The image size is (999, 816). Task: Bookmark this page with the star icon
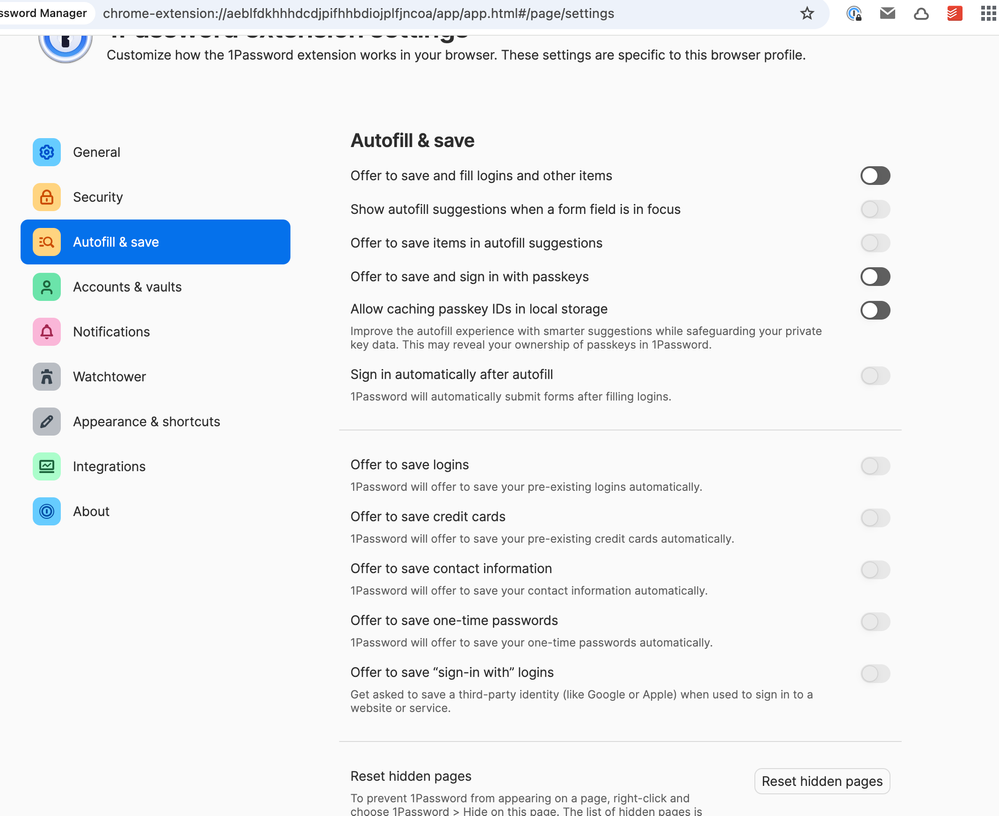click(x=807, y=14)
